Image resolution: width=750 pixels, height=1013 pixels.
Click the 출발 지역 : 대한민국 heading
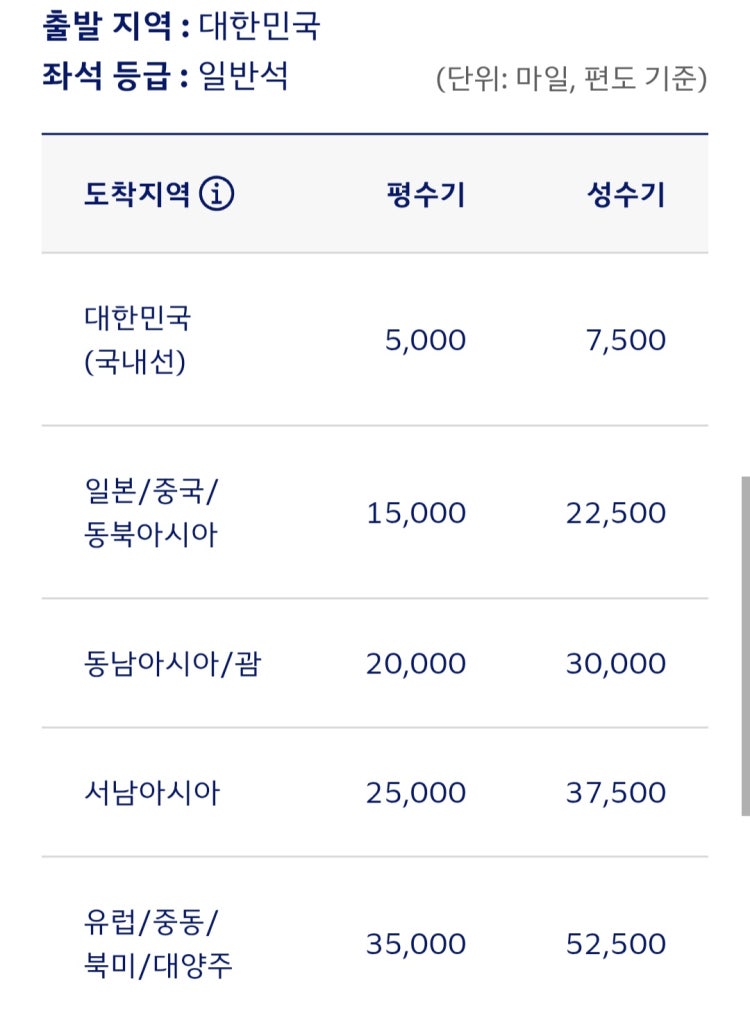click(181, 26)
